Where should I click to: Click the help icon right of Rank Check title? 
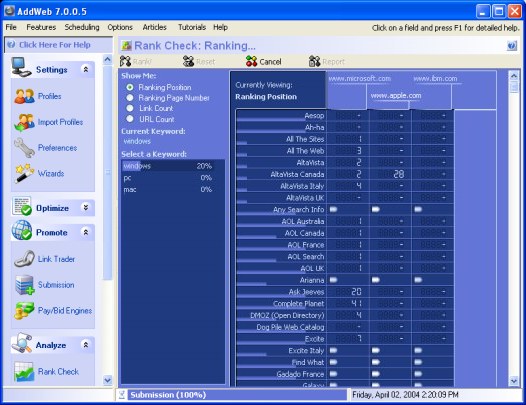click(512, 45)
